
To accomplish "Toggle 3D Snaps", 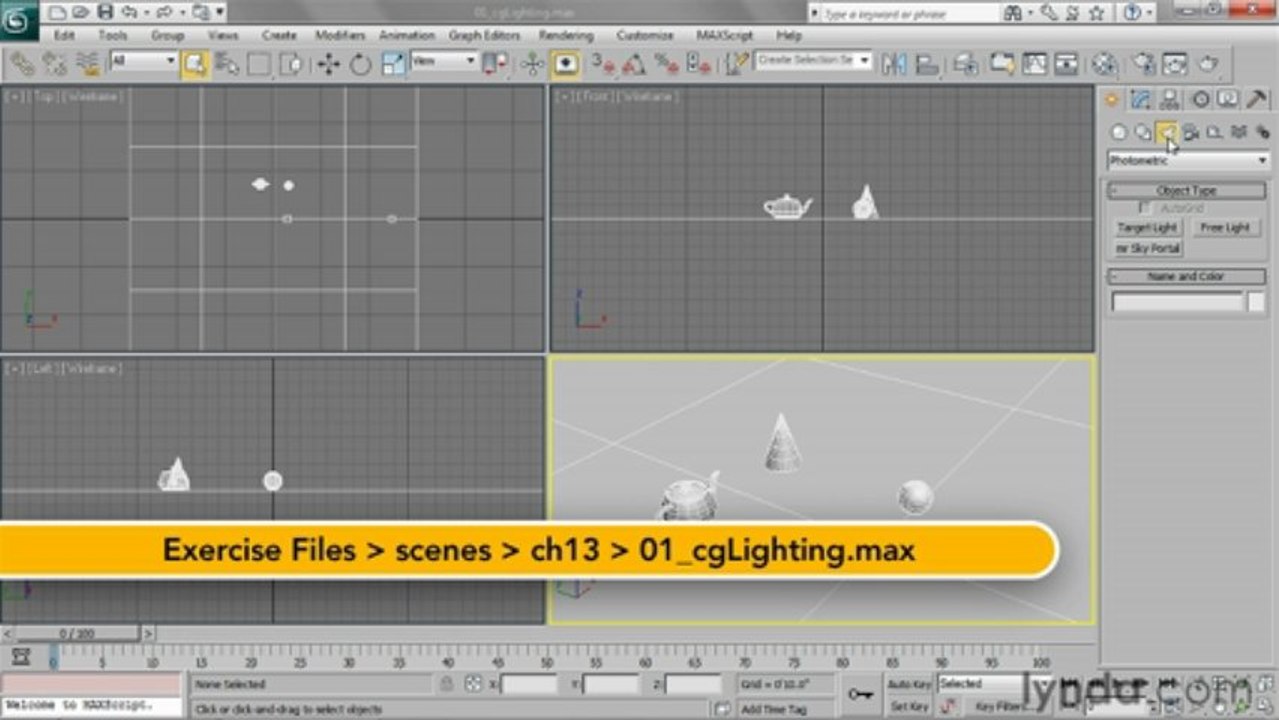I will pyautogui.click(x=603, y=64).
